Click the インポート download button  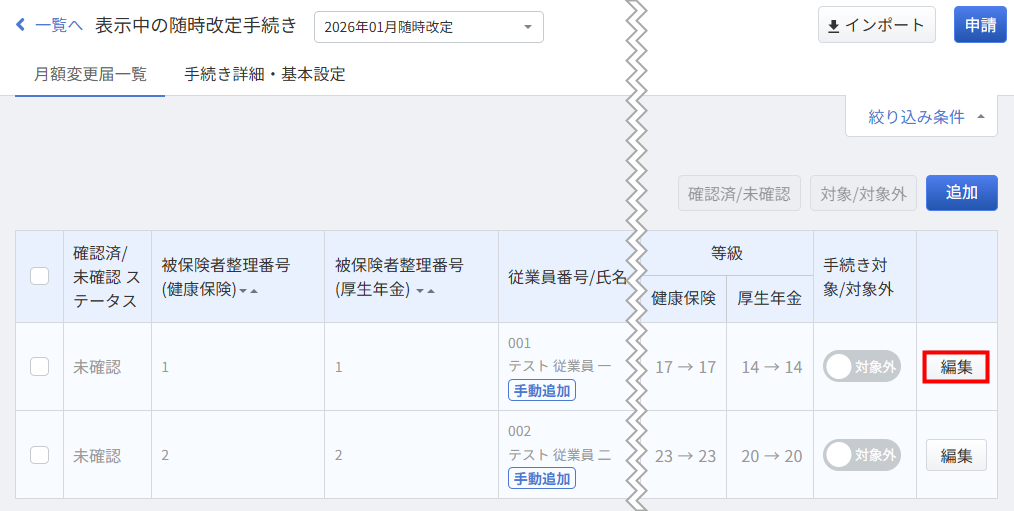coord(876,26)
